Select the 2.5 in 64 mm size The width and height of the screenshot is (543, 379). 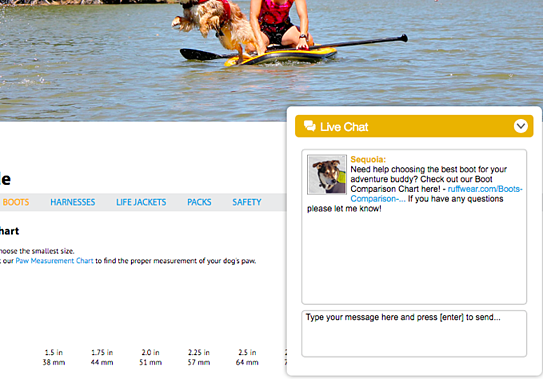[x=247, y=357]
